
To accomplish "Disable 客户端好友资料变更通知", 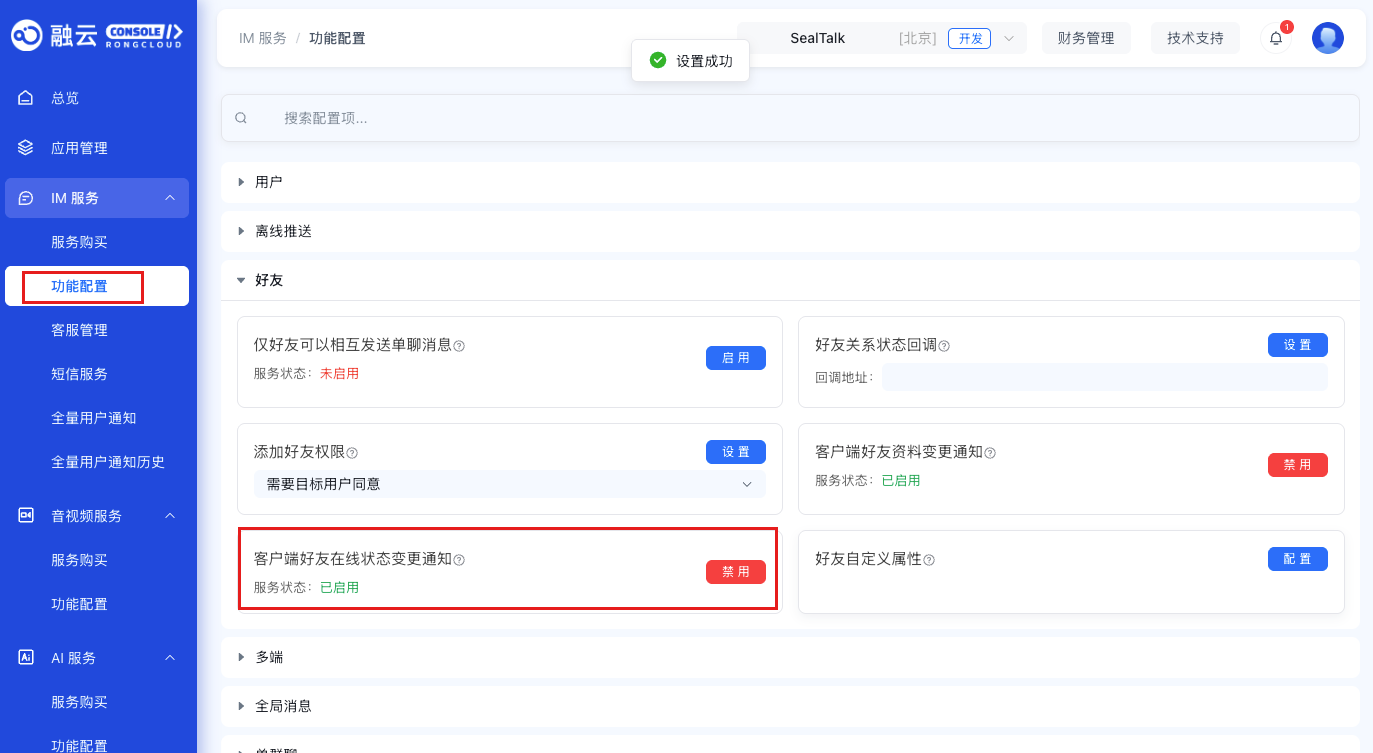I will [x=1297, y=464].
